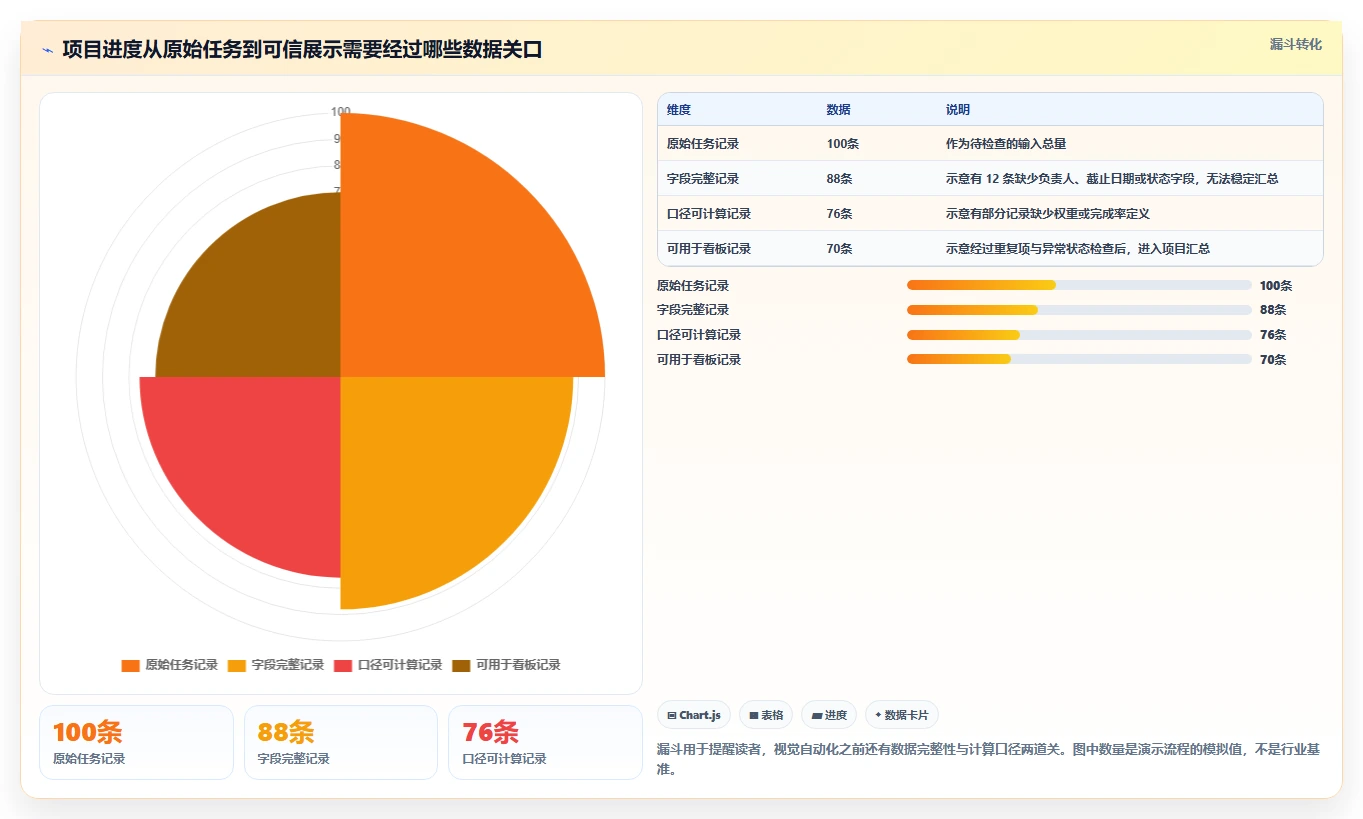1363x819 pixels.
Task: Hide 可用于看板记录 via its legend label text
Action: click(518, 665)
